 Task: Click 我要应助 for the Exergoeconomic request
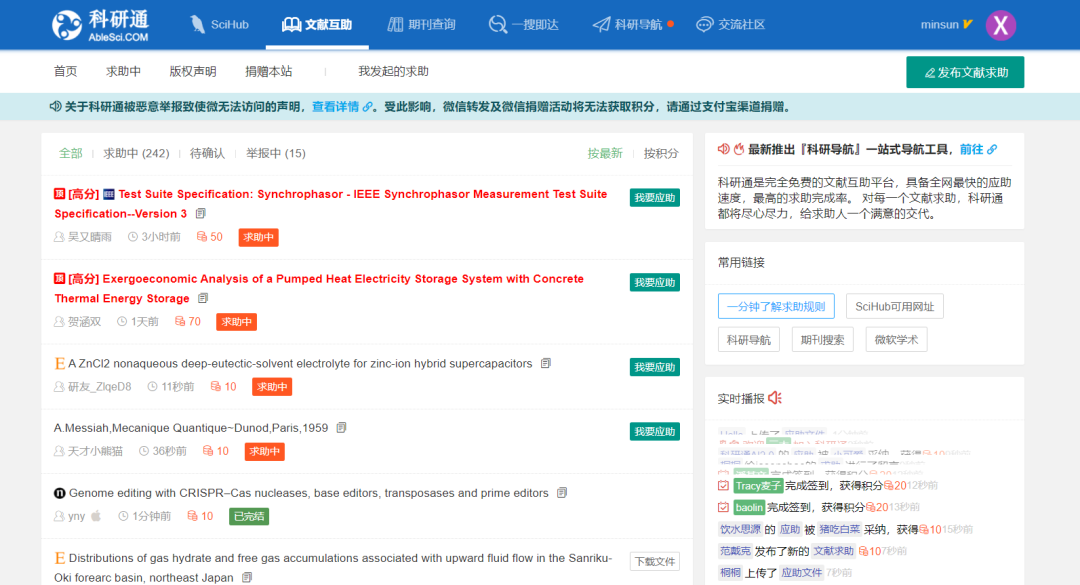tap(654, 283)
